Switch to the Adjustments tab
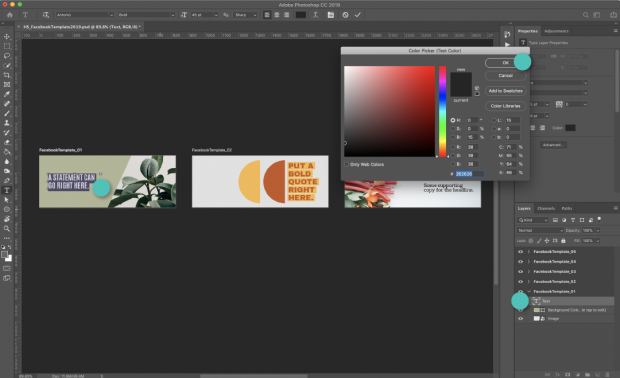Screen dimensions: 620x378 pos(556,31)
